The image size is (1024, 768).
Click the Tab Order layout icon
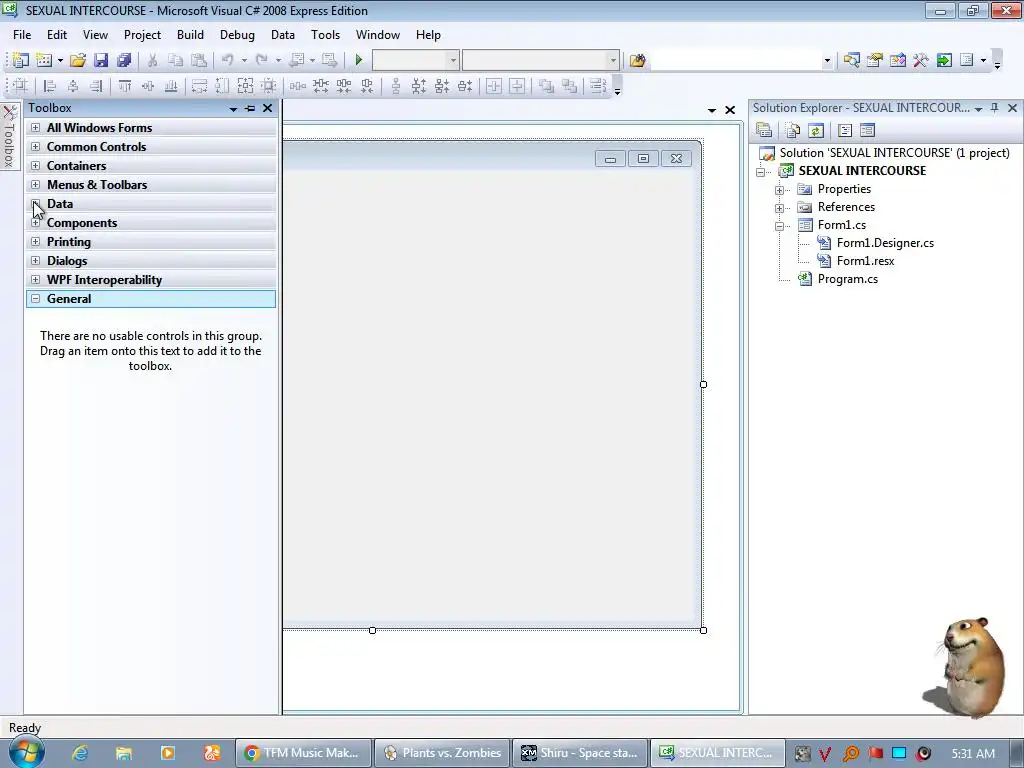(x=598, y=86)
